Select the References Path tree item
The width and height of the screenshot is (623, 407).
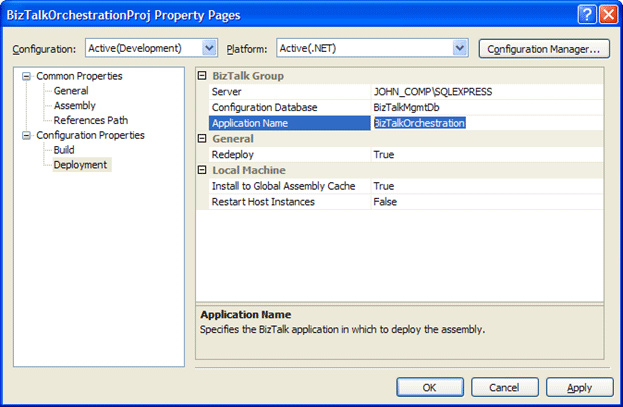pyautogui.click(x=91, y=120)
